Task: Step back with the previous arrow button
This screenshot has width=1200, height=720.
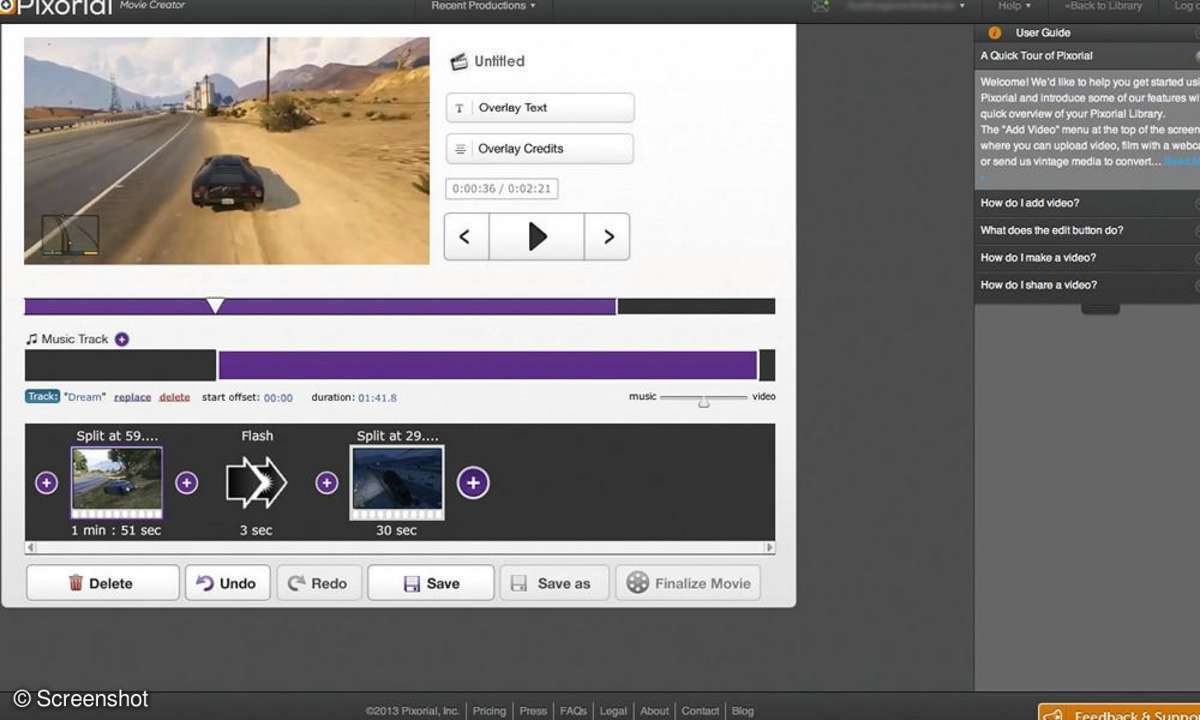Action: point(466,237)
